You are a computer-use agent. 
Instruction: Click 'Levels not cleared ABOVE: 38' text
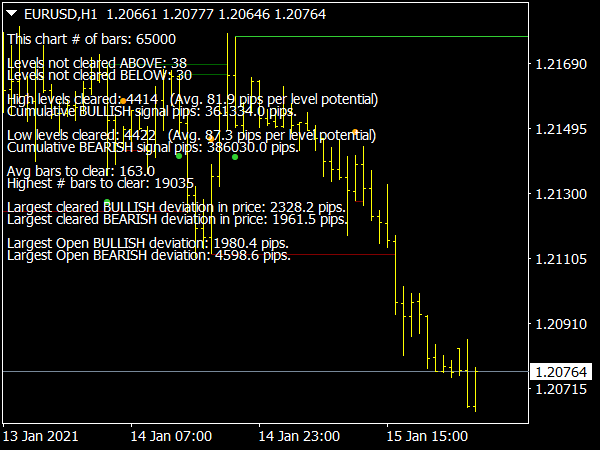click(97, 63)
